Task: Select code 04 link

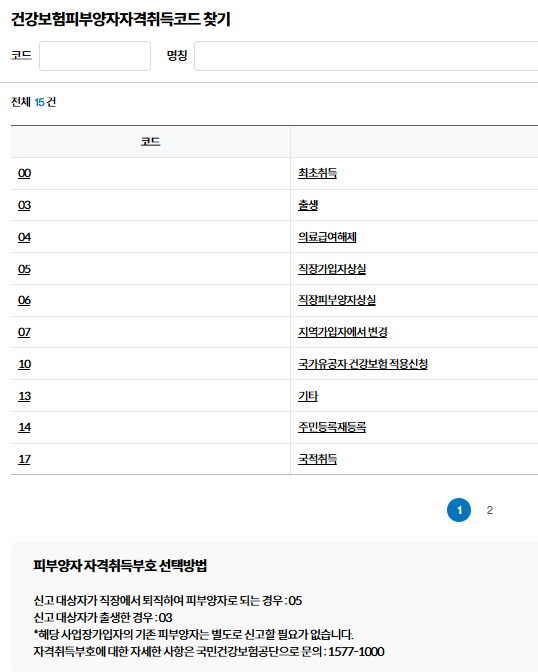Action: point(24,237)
